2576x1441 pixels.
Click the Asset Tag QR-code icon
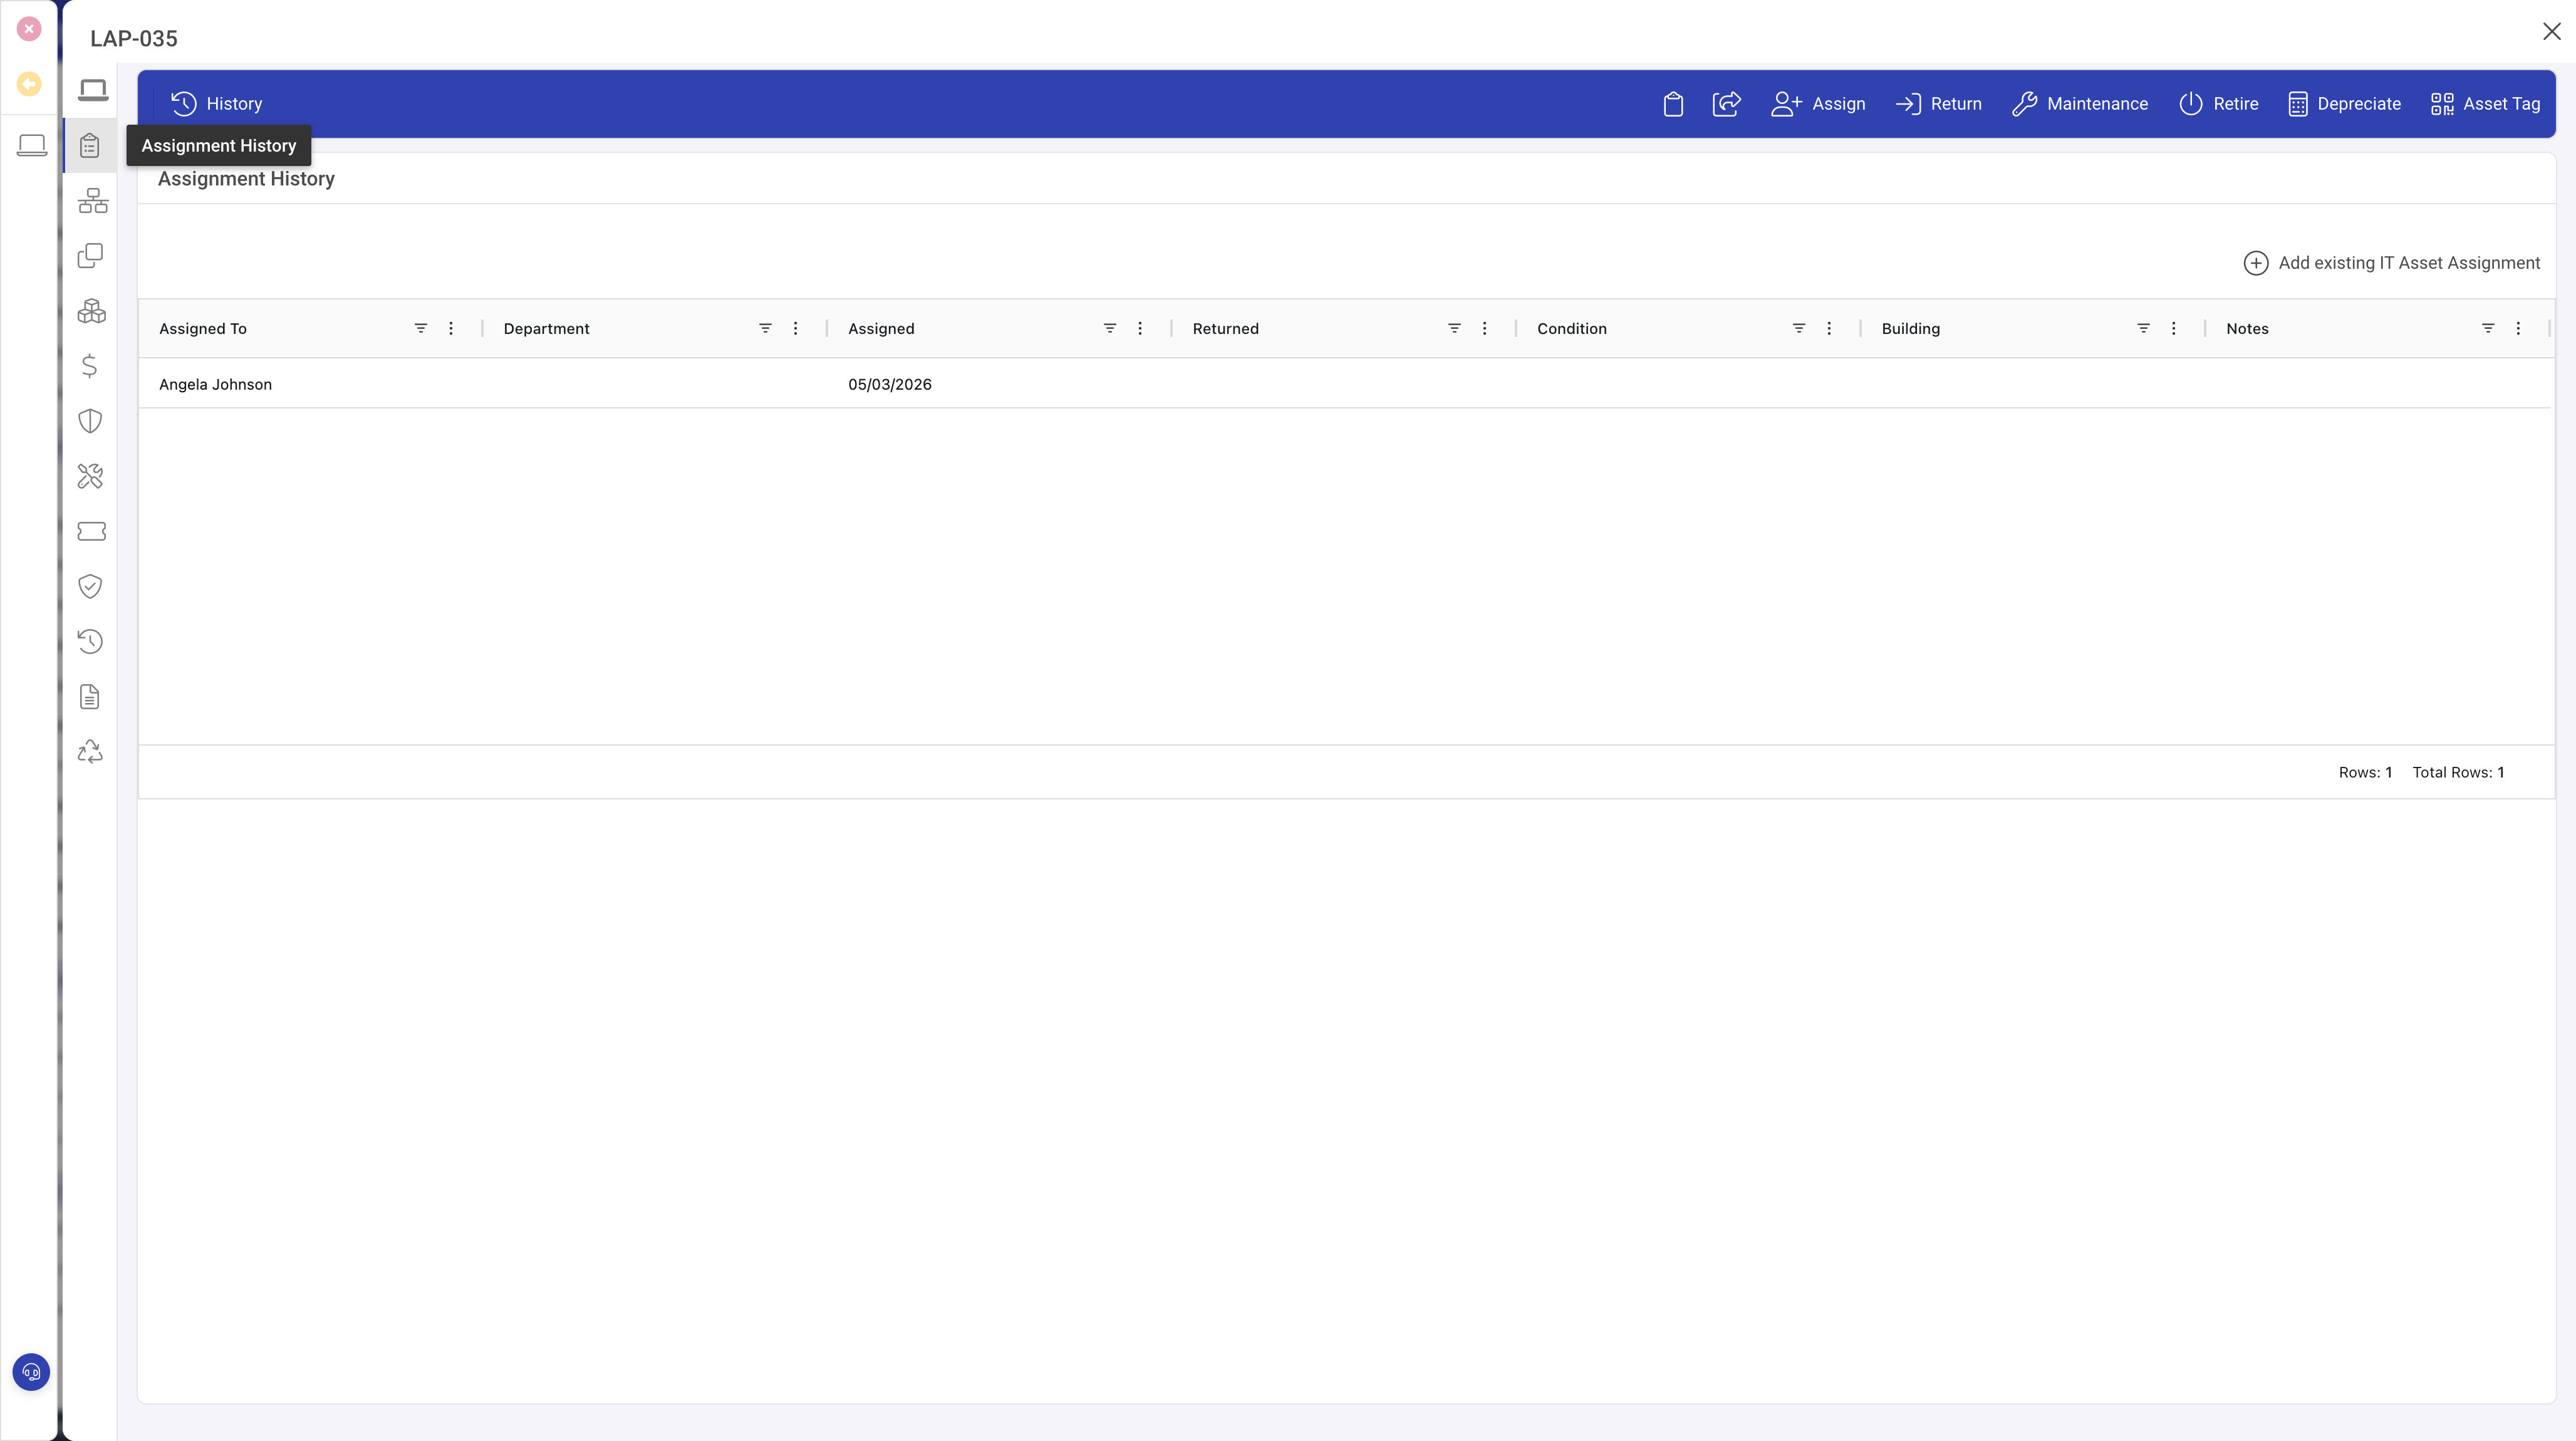coord(2442,104)
